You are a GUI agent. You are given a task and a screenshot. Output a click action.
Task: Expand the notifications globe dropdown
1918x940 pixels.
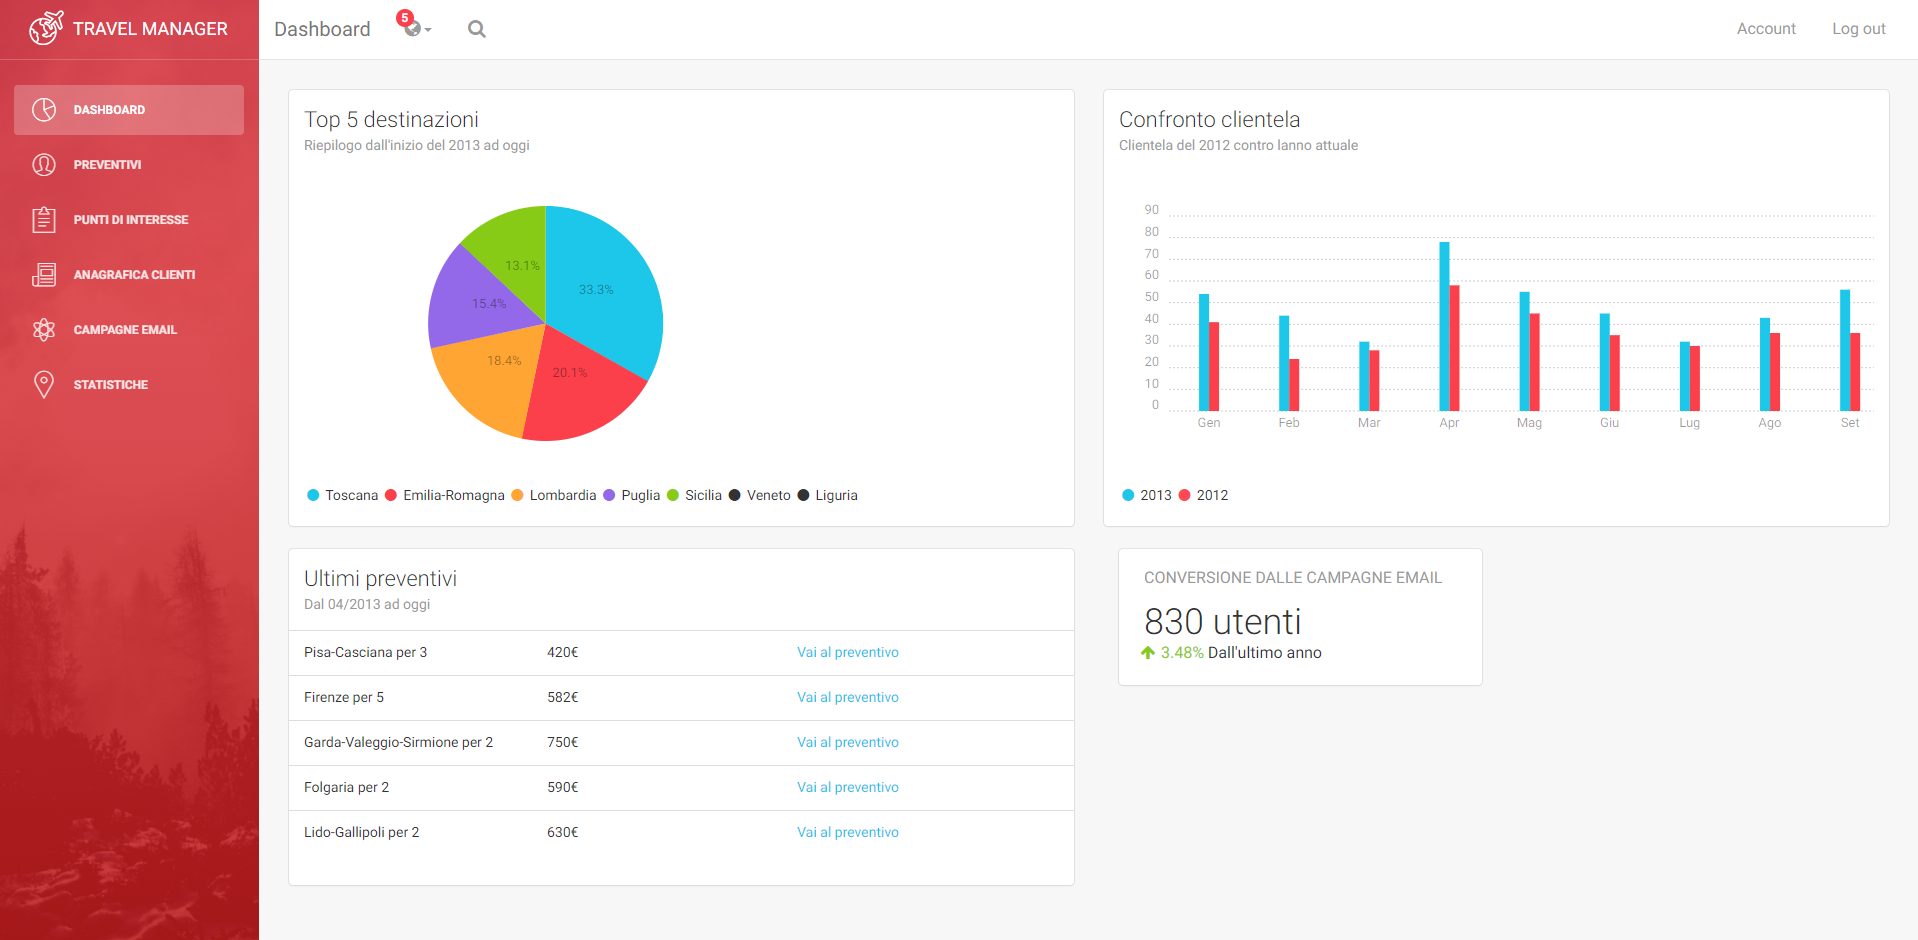coord(415,28)
